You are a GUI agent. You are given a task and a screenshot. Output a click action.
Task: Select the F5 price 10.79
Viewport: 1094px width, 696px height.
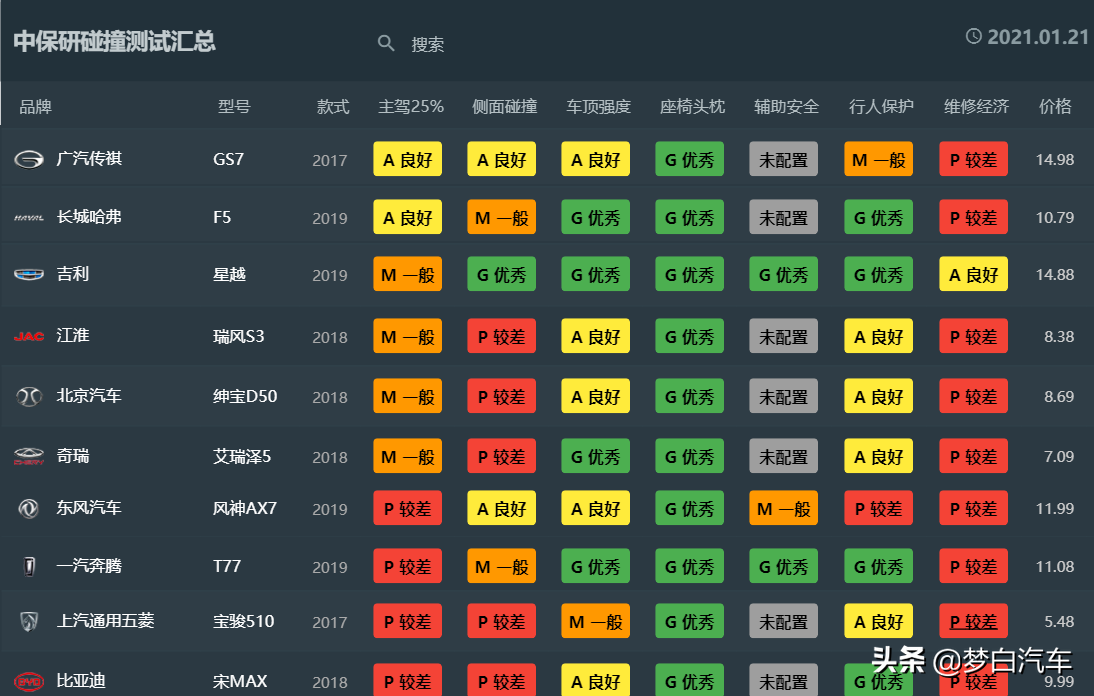click(x=1055, y=218)
